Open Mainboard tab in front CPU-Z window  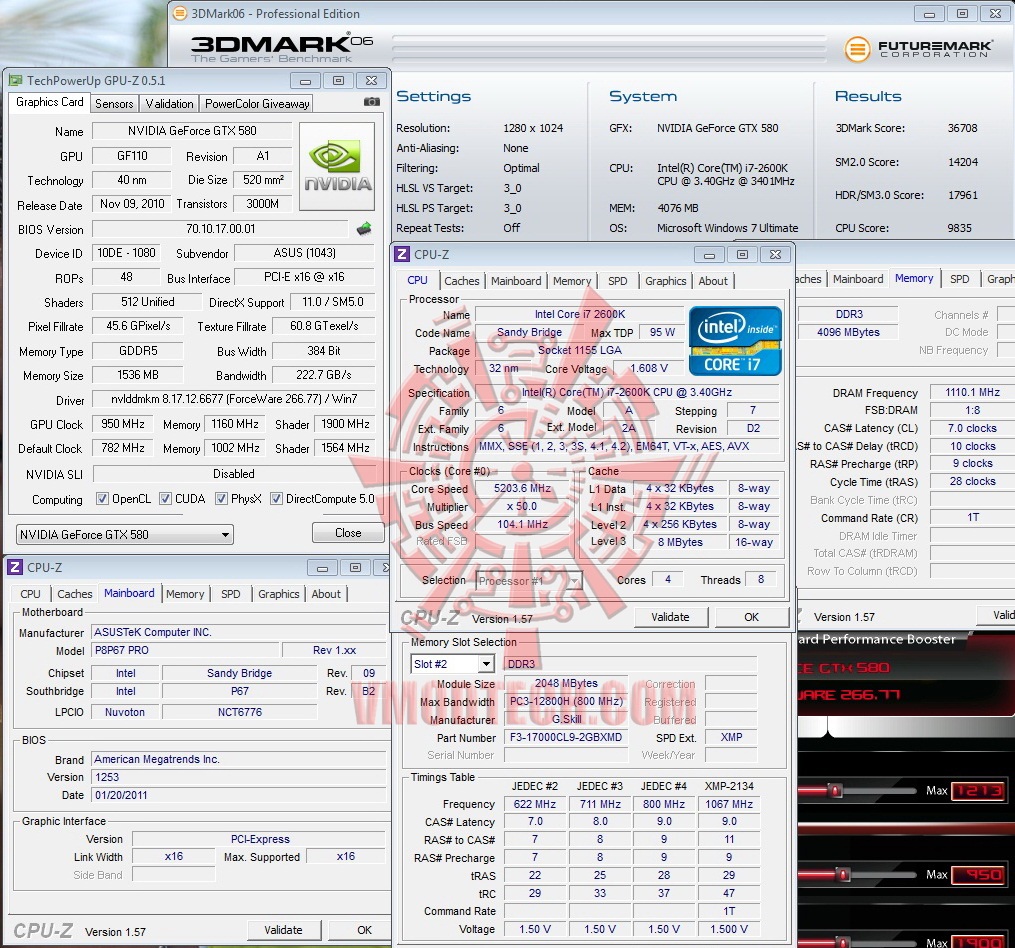tap(516, 281)
